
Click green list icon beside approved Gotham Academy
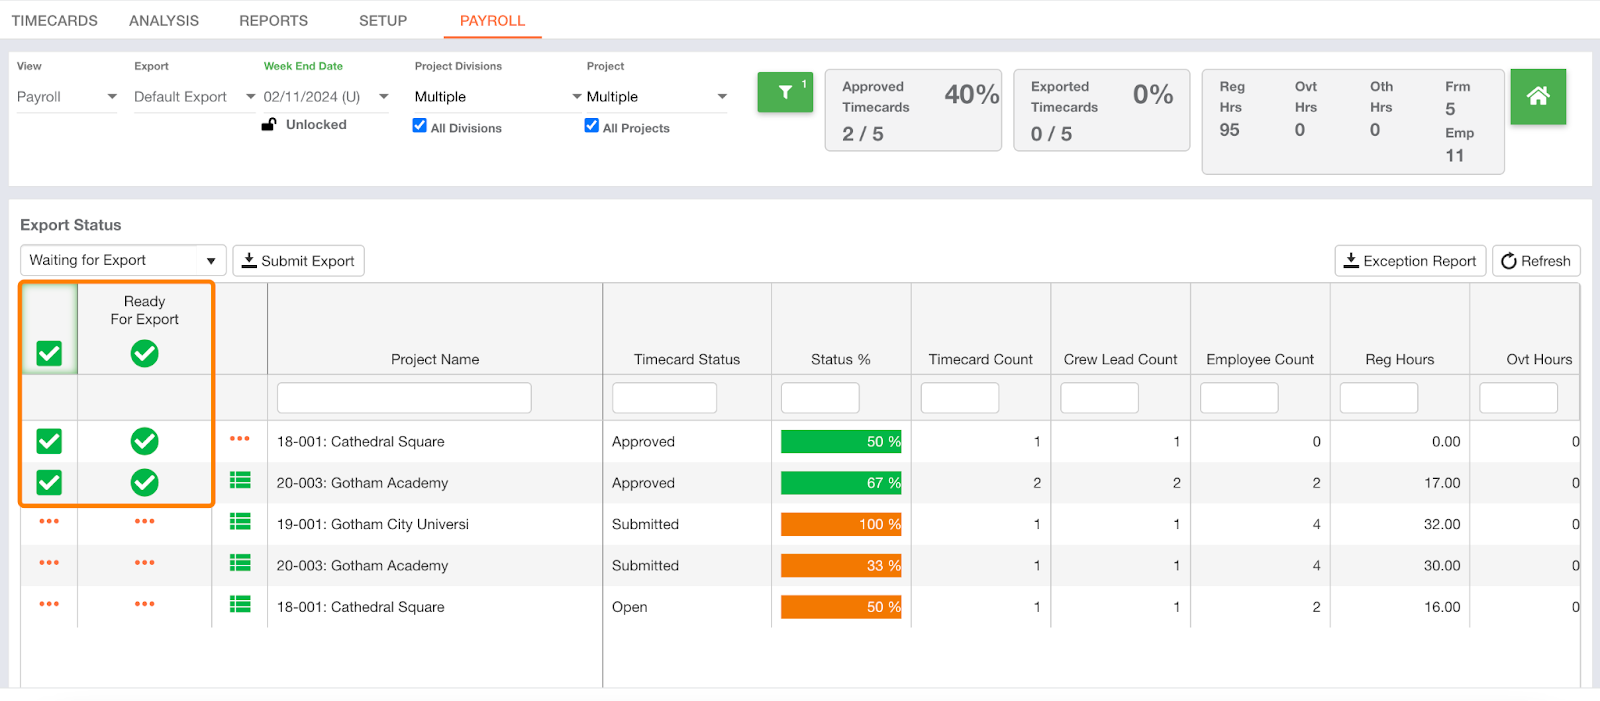pos(240,480)
